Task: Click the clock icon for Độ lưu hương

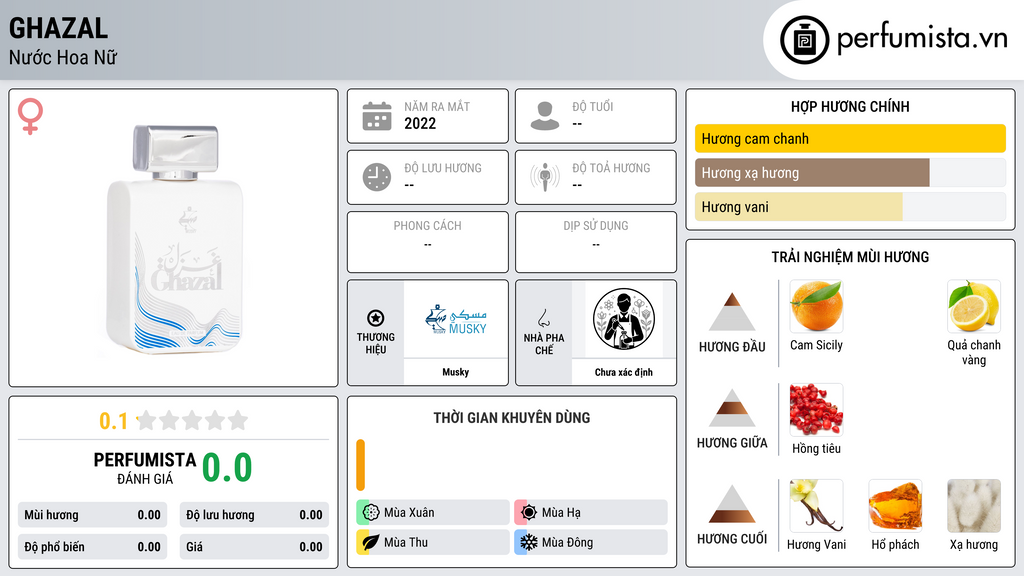Action: coord(377,177)
